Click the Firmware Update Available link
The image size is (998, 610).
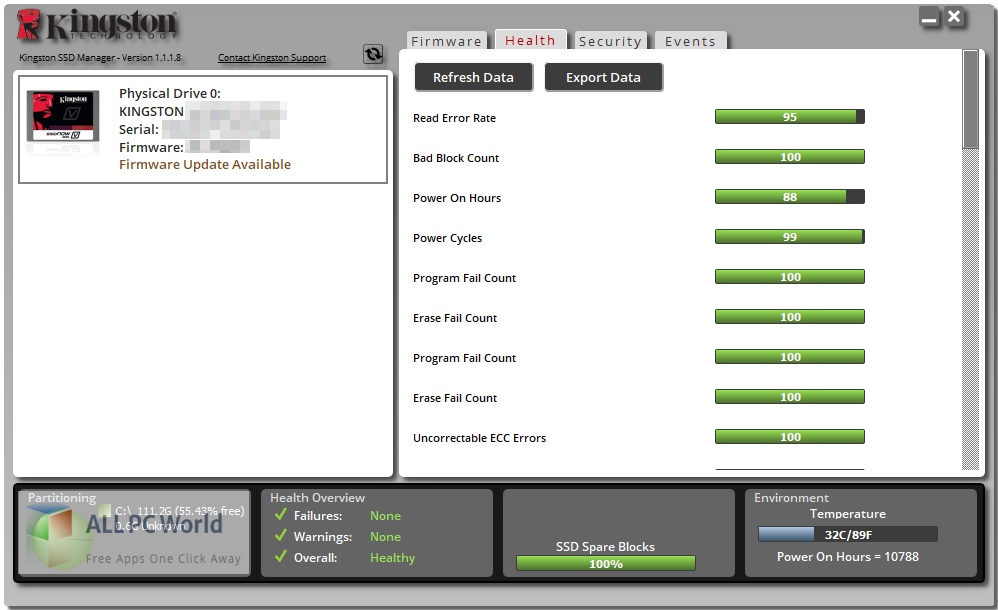point(204,164)
